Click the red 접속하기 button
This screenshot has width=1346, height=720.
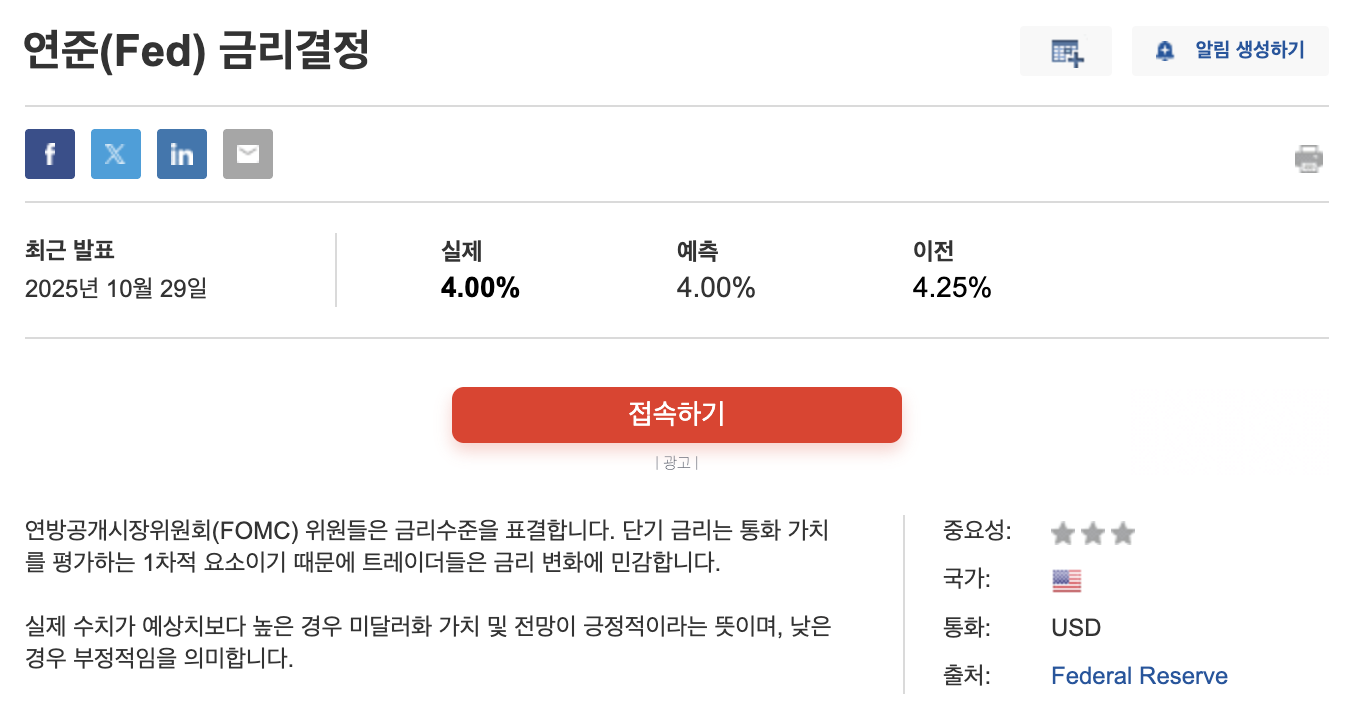[677, 414]
